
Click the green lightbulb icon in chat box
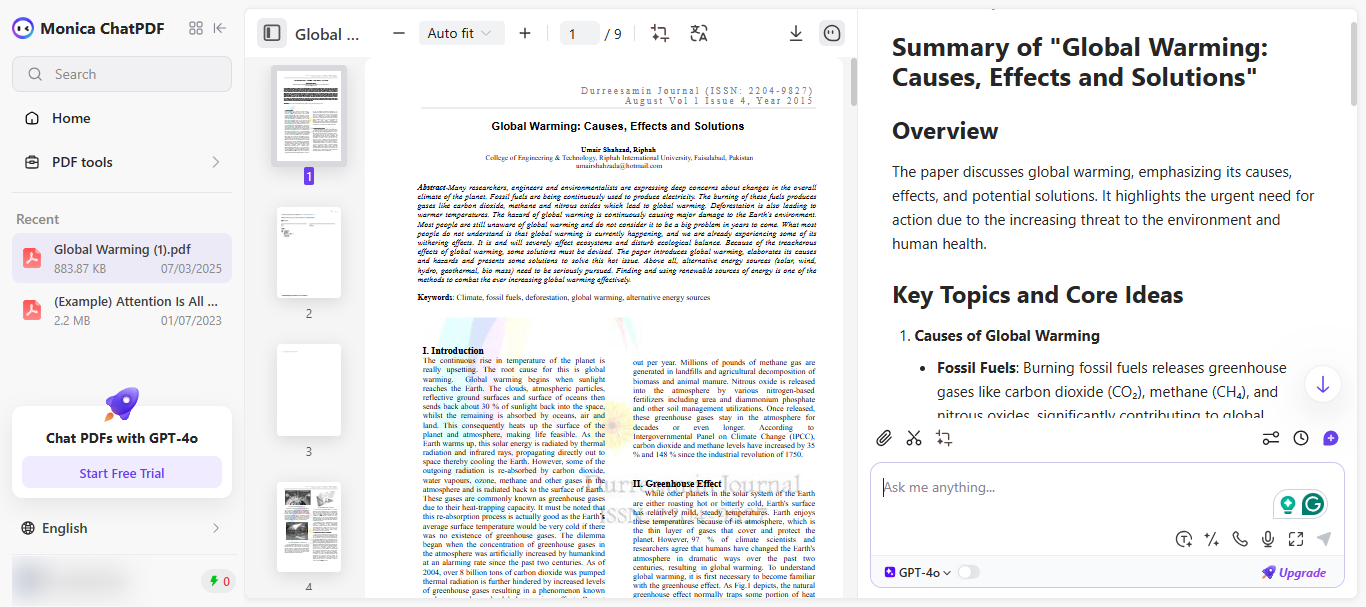click(1288, 505)
